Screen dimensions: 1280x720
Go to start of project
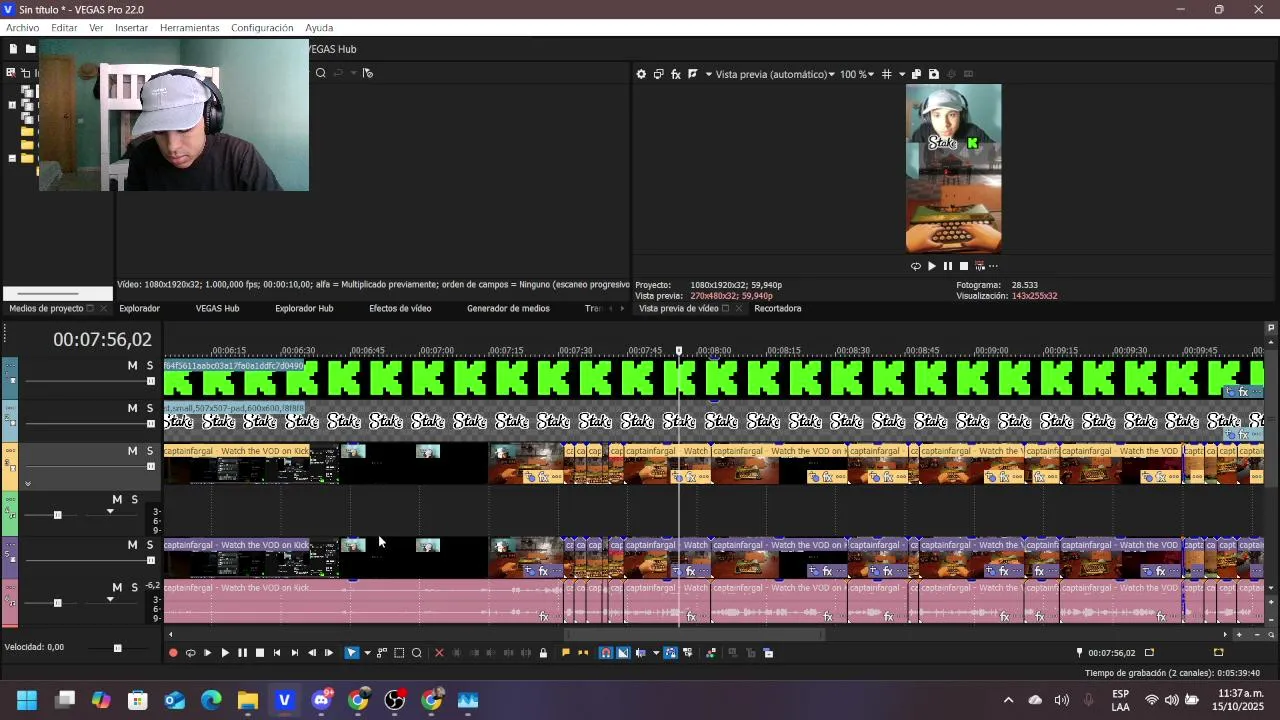[277, 653]
